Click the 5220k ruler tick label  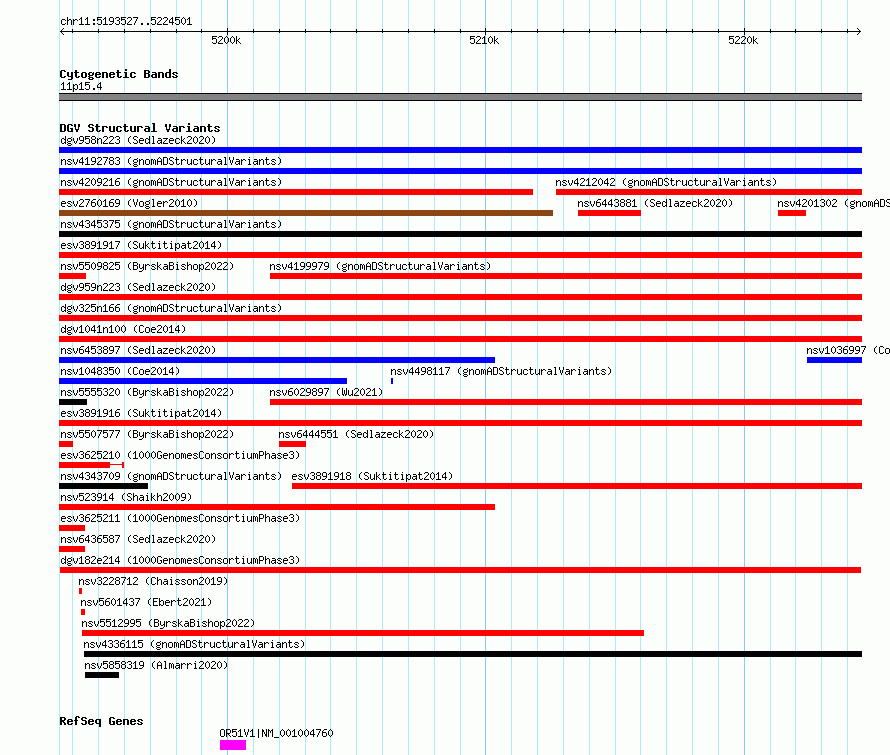(743, 40)
